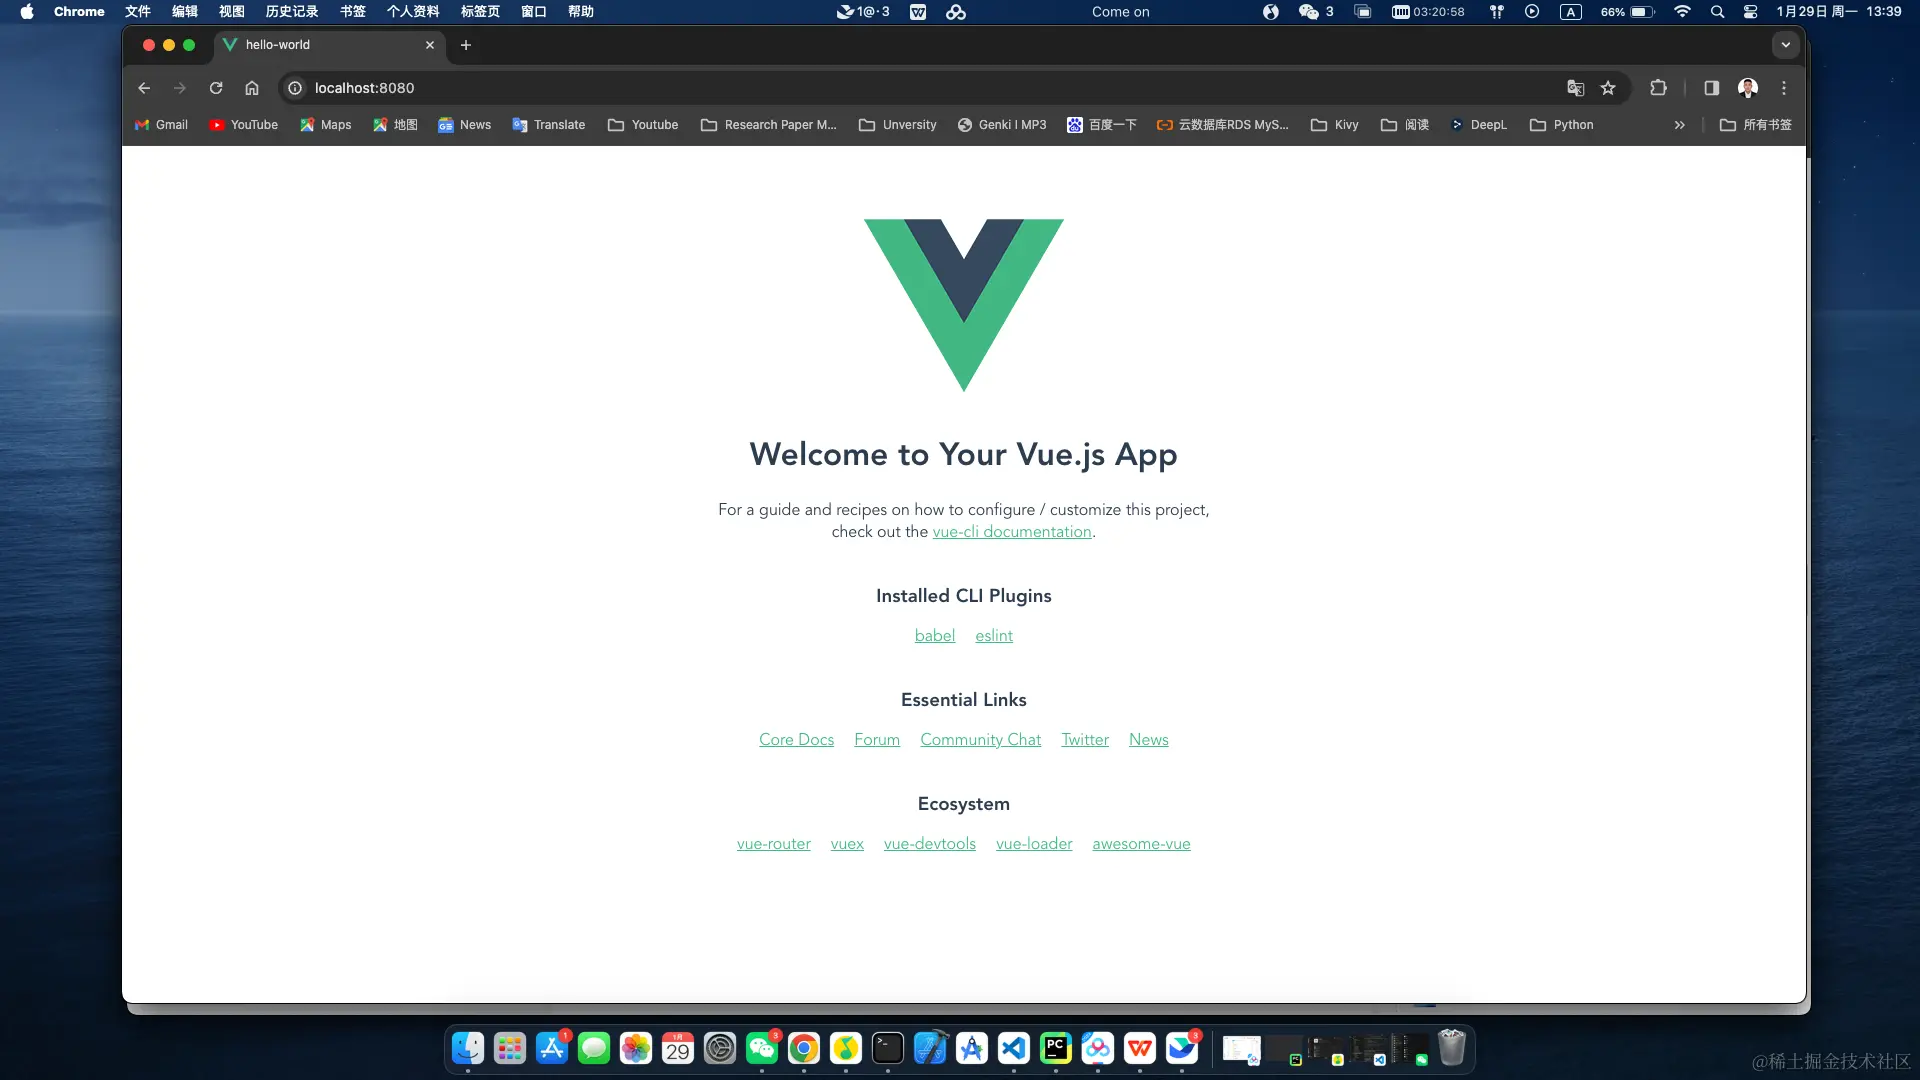Open the News link under Essential Links

(1149, 740)
